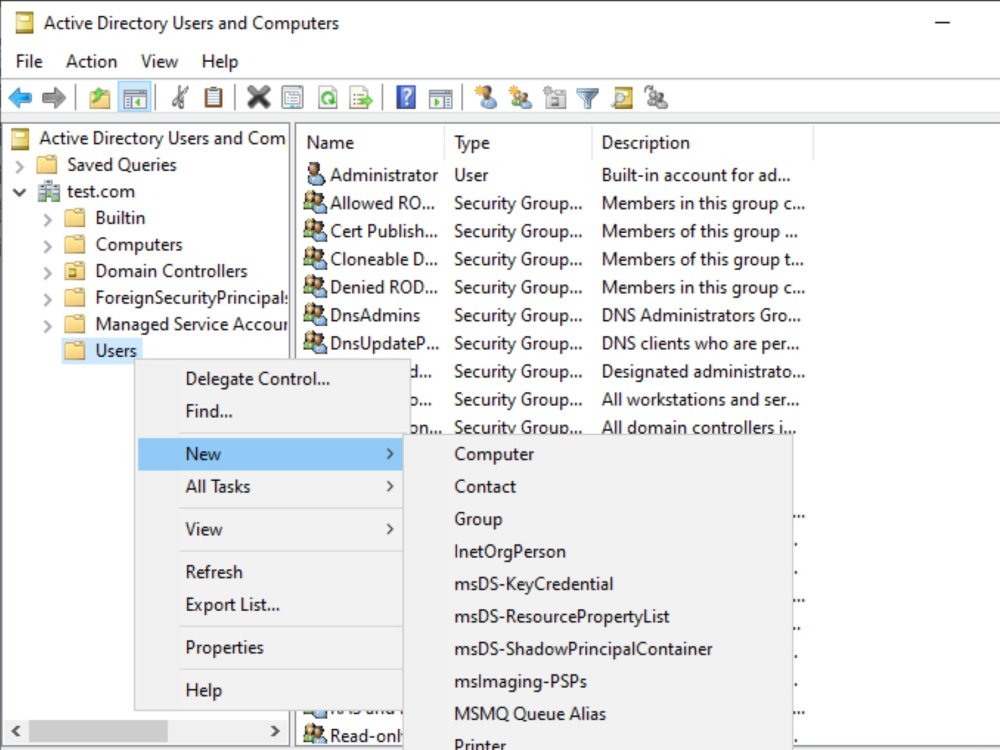Sort by the Type column header
This screenshot has height=750, width=1000.
point(518,143)
